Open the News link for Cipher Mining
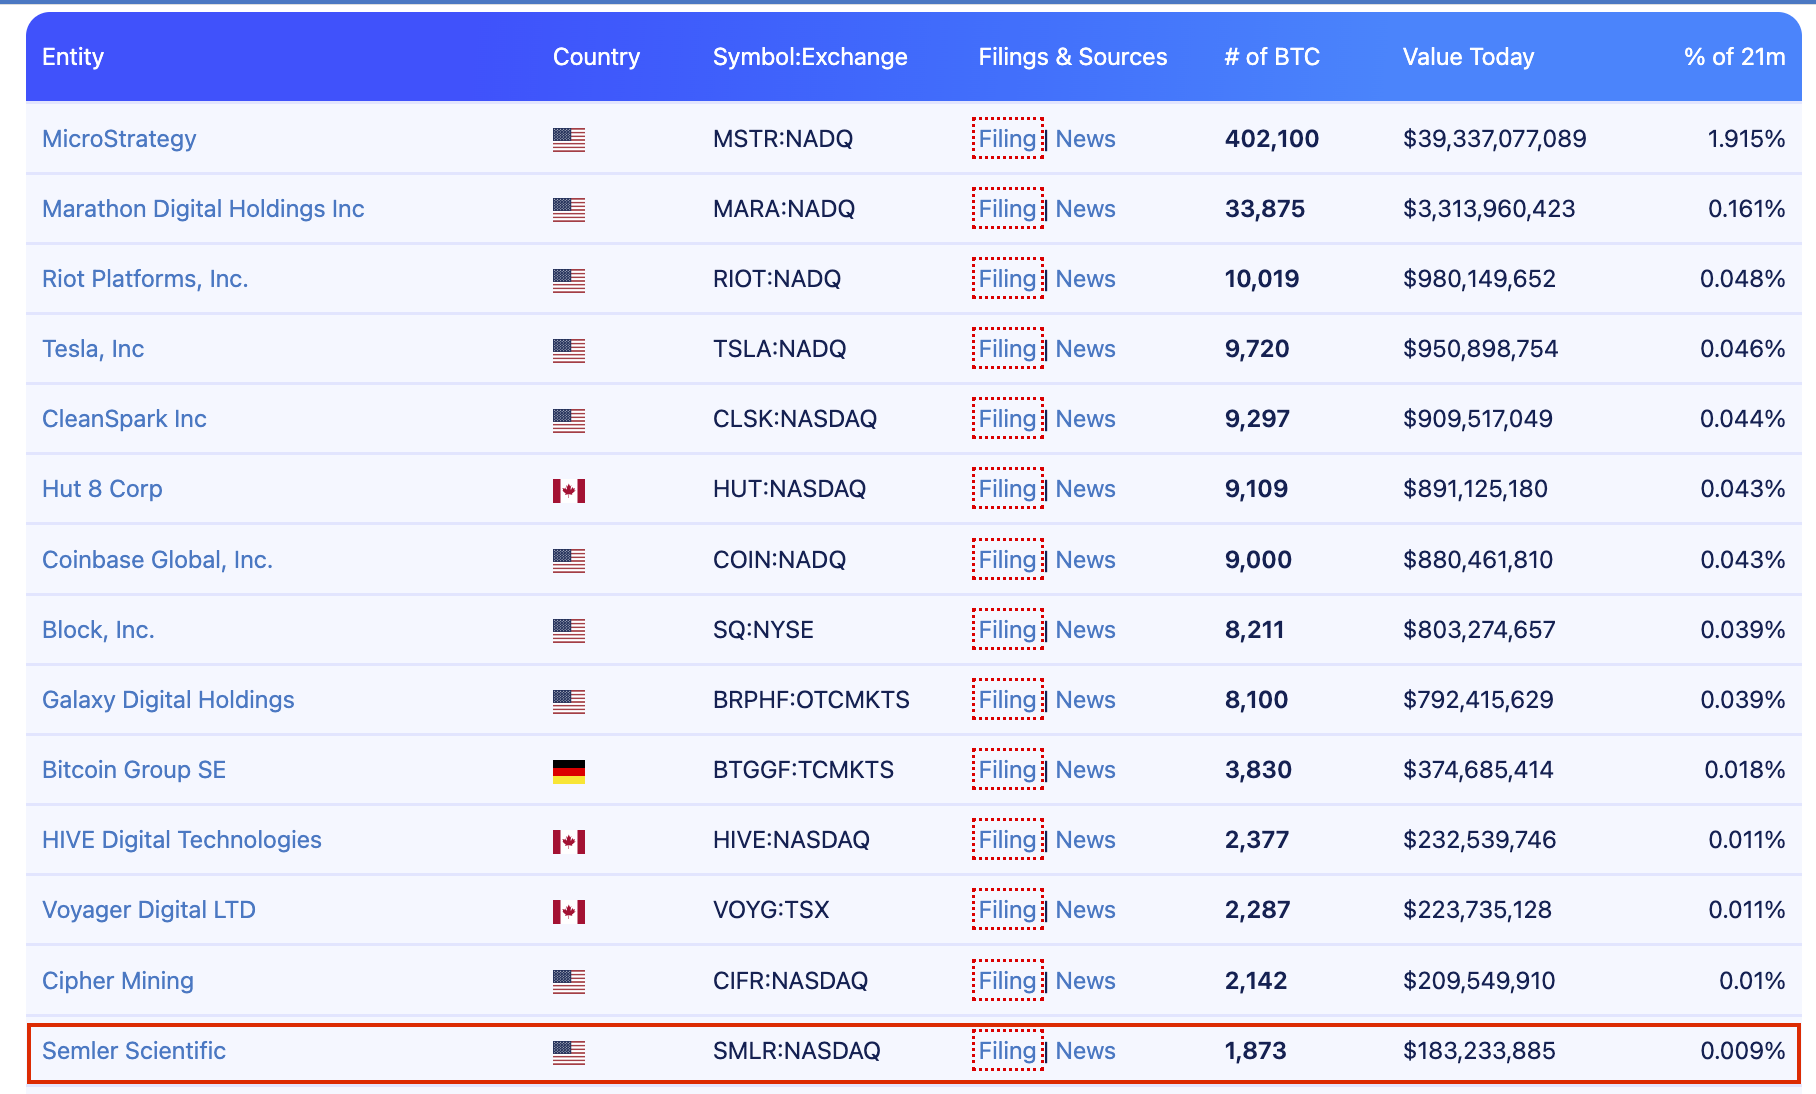The image size is (1816, 1094). [x=1085, y=981]
